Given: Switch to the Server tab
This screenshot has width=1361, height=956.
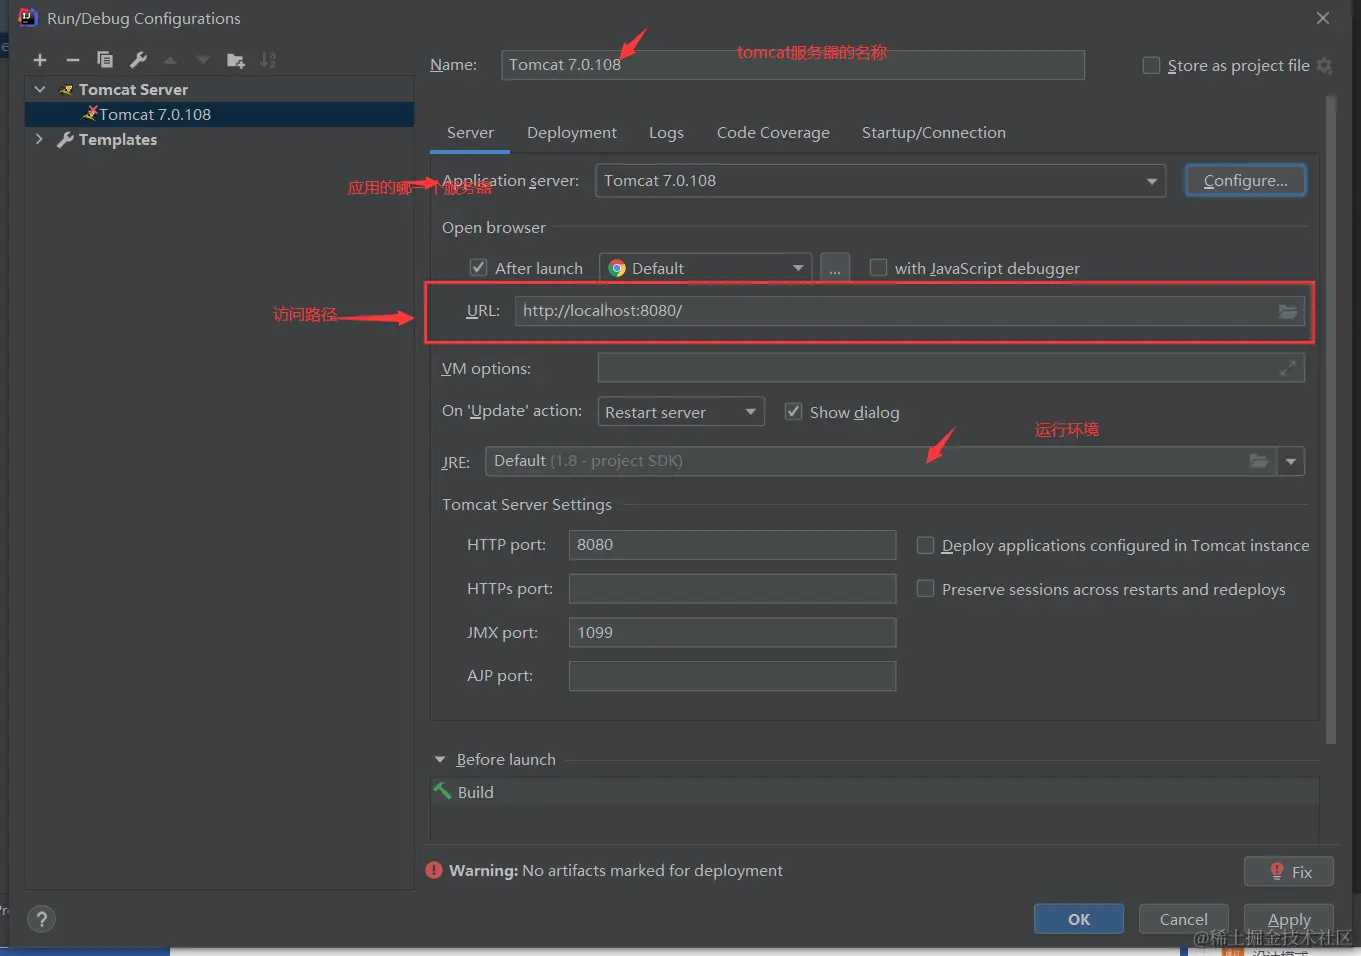Looking at the screenshot, I should (470, 133).
